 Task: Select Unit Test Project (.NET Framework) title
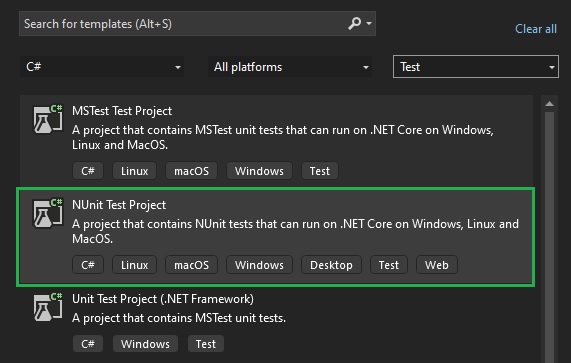pos(163,299)
